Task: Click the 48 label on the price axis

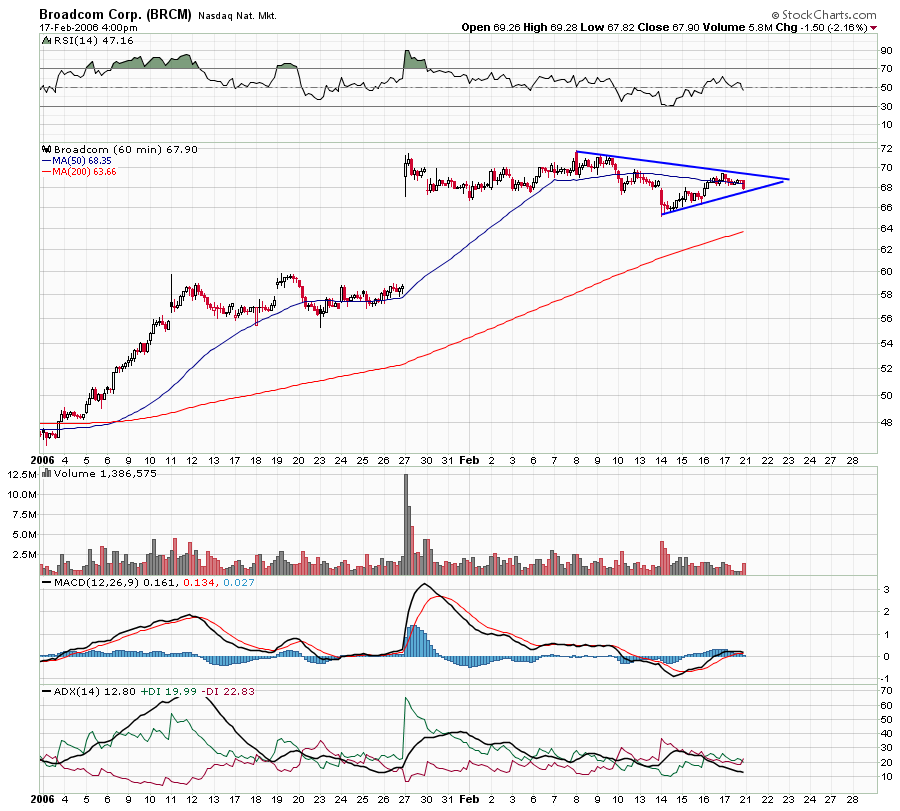Action: point(887,423)
